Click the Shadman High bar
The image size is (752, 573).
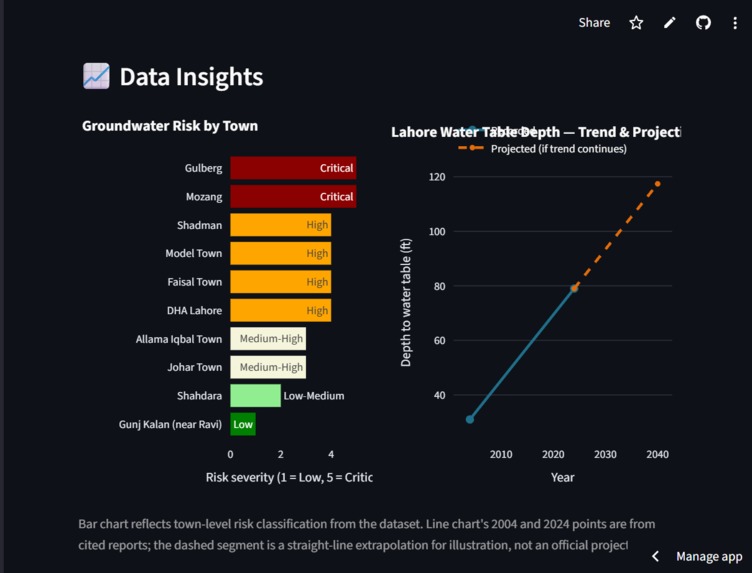281,225
